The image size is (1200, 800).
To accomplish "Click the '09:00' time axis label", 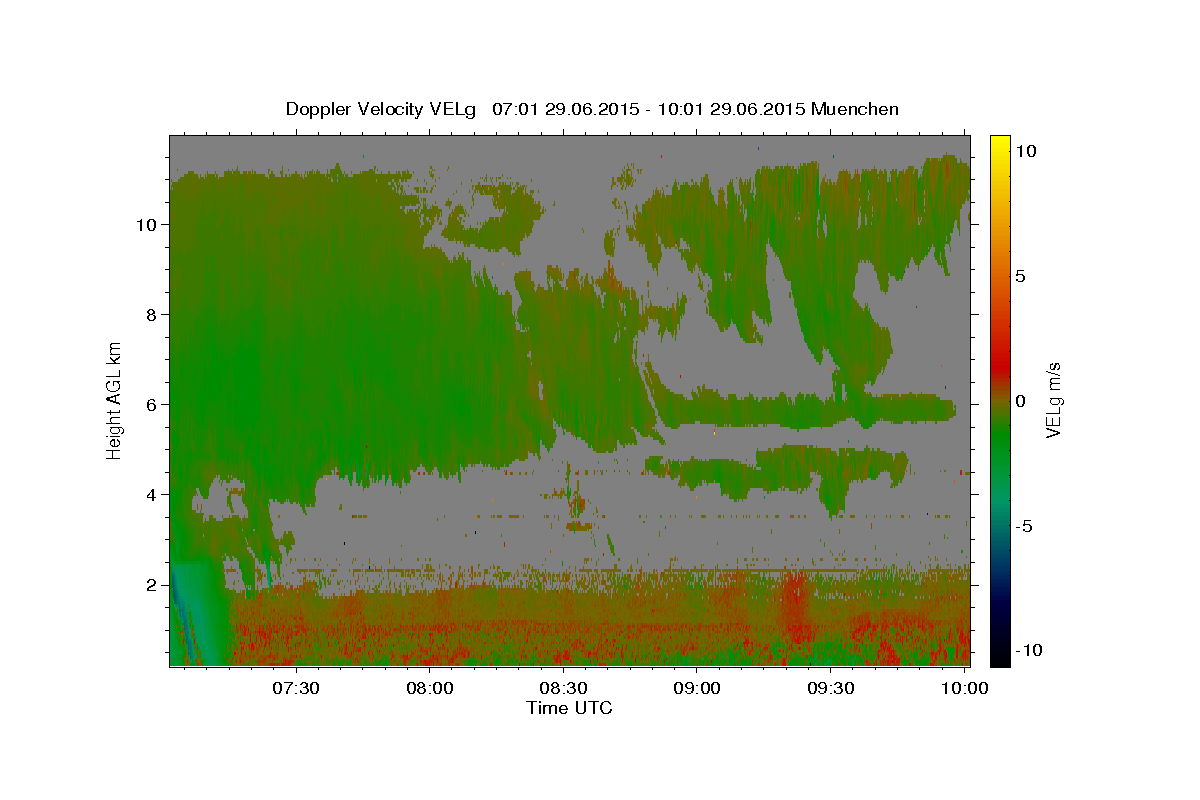I will click(x=697, y=688).
